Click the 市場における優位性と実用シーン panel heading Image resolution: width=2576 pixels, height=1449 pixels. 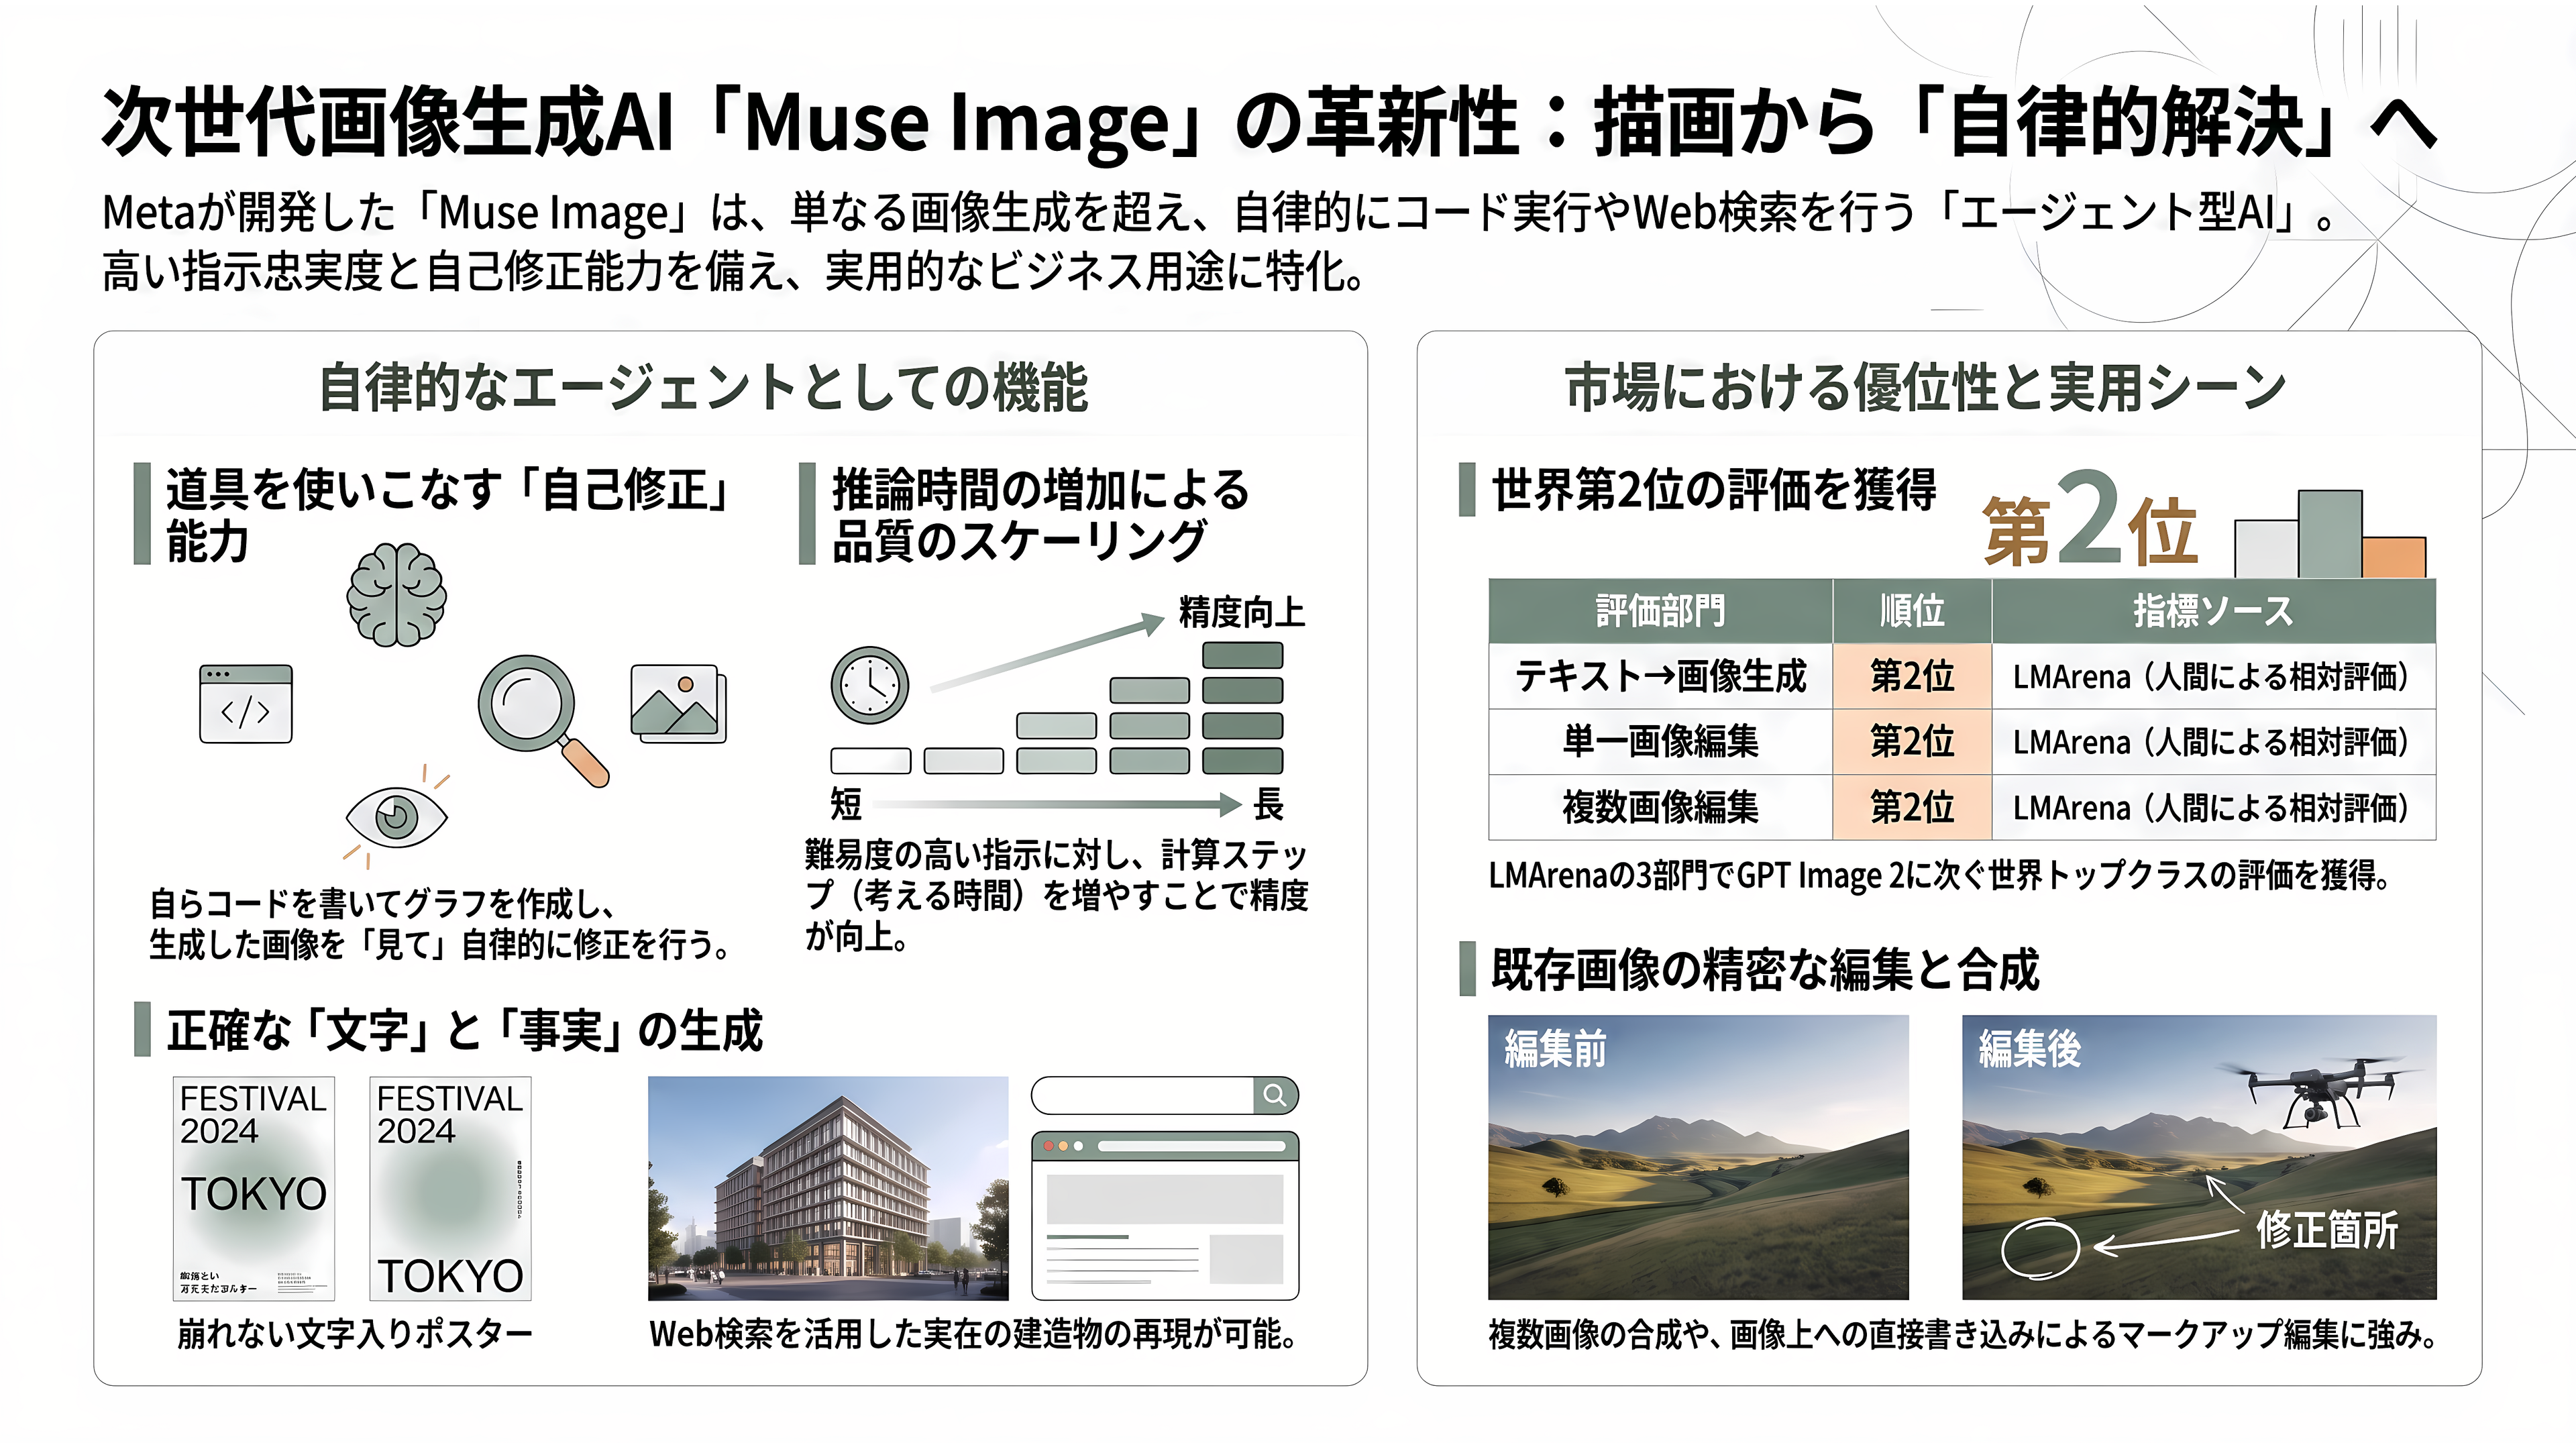1926,388
